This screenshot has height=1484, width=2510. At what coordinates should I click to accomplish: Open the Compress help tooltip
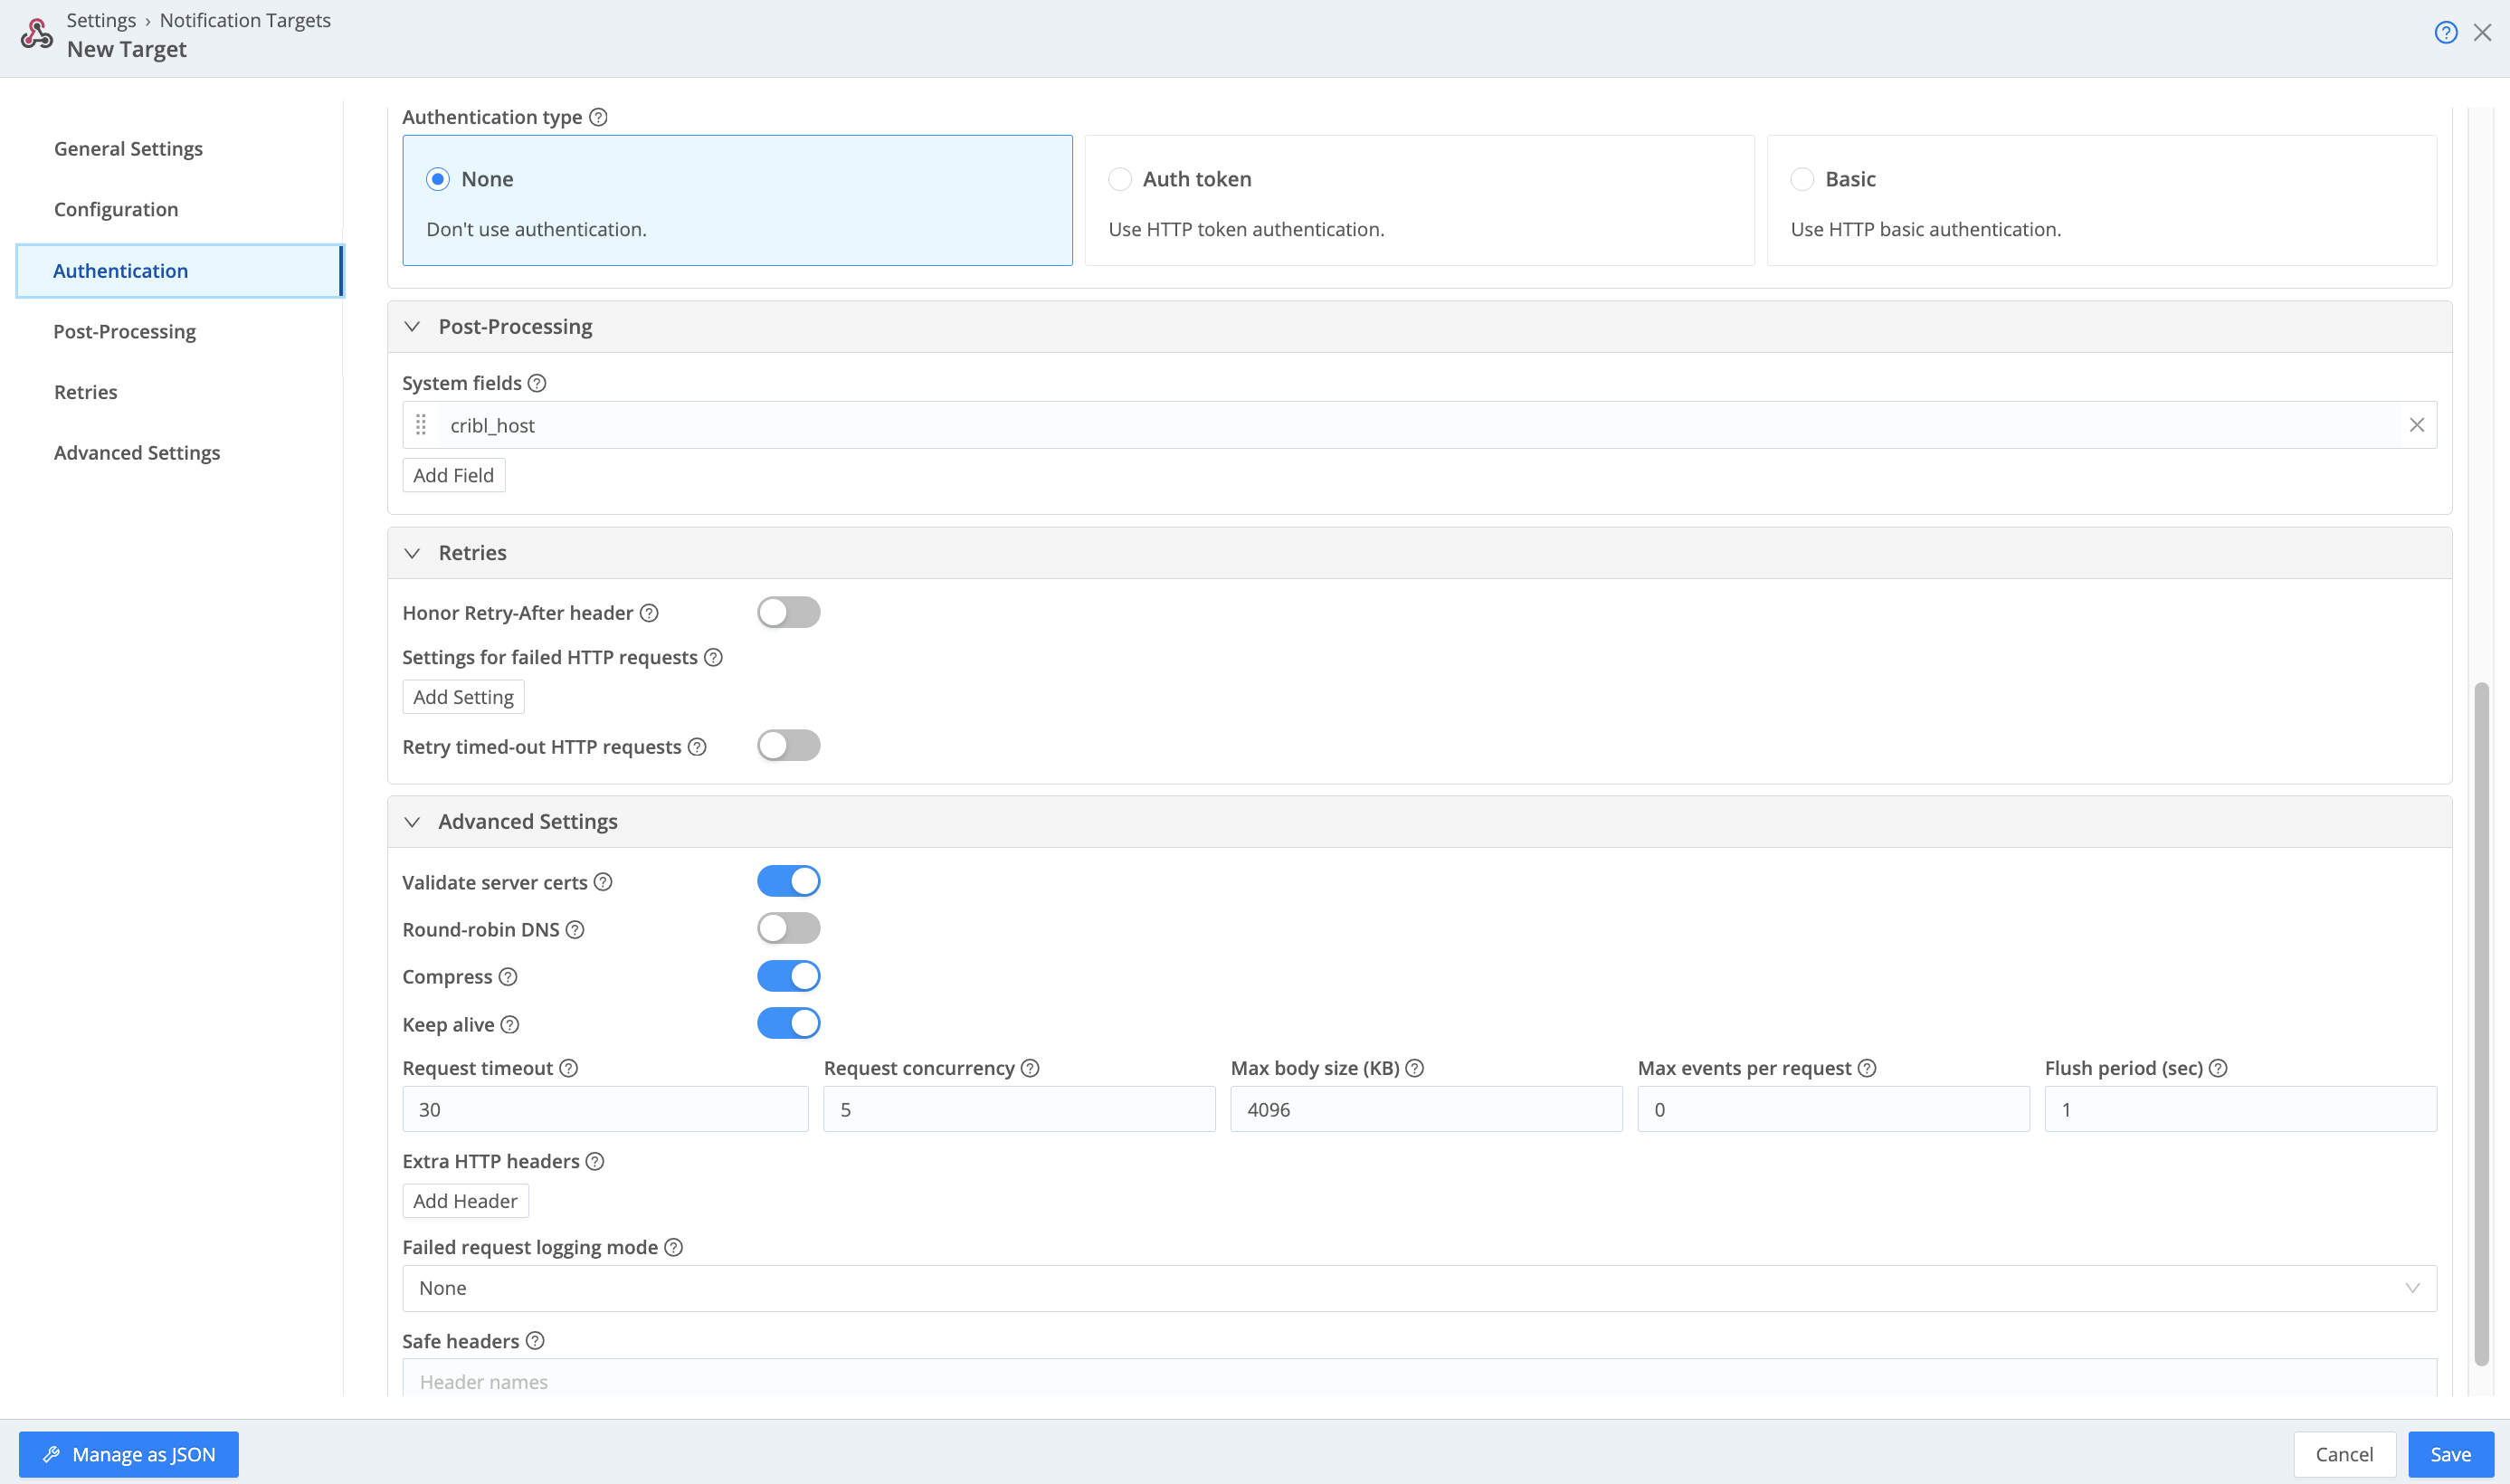[507, 977]
